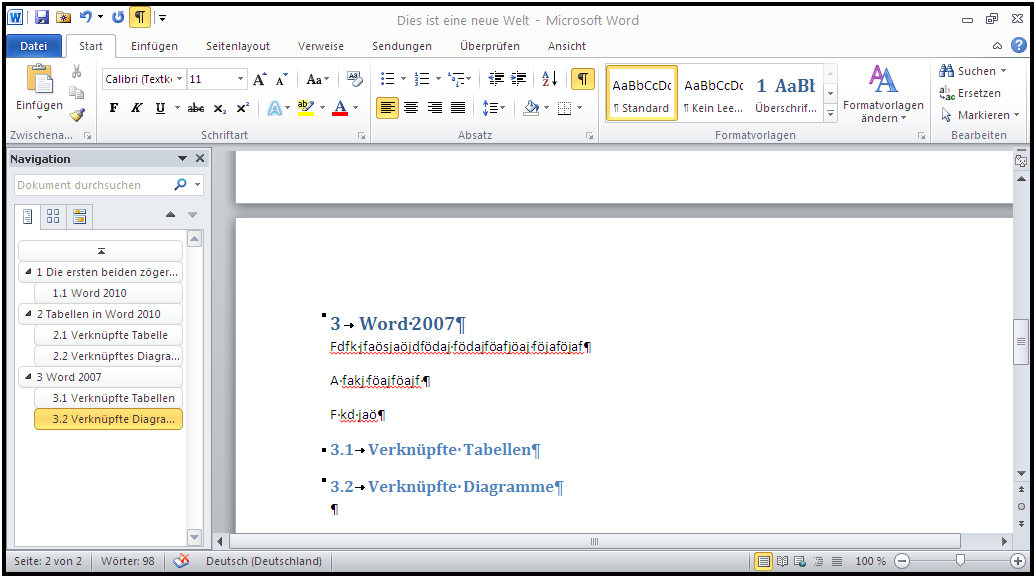The image size is (1036, 578).
Task: Open Suchen dropdown arrow
Action: point(1004,71)
